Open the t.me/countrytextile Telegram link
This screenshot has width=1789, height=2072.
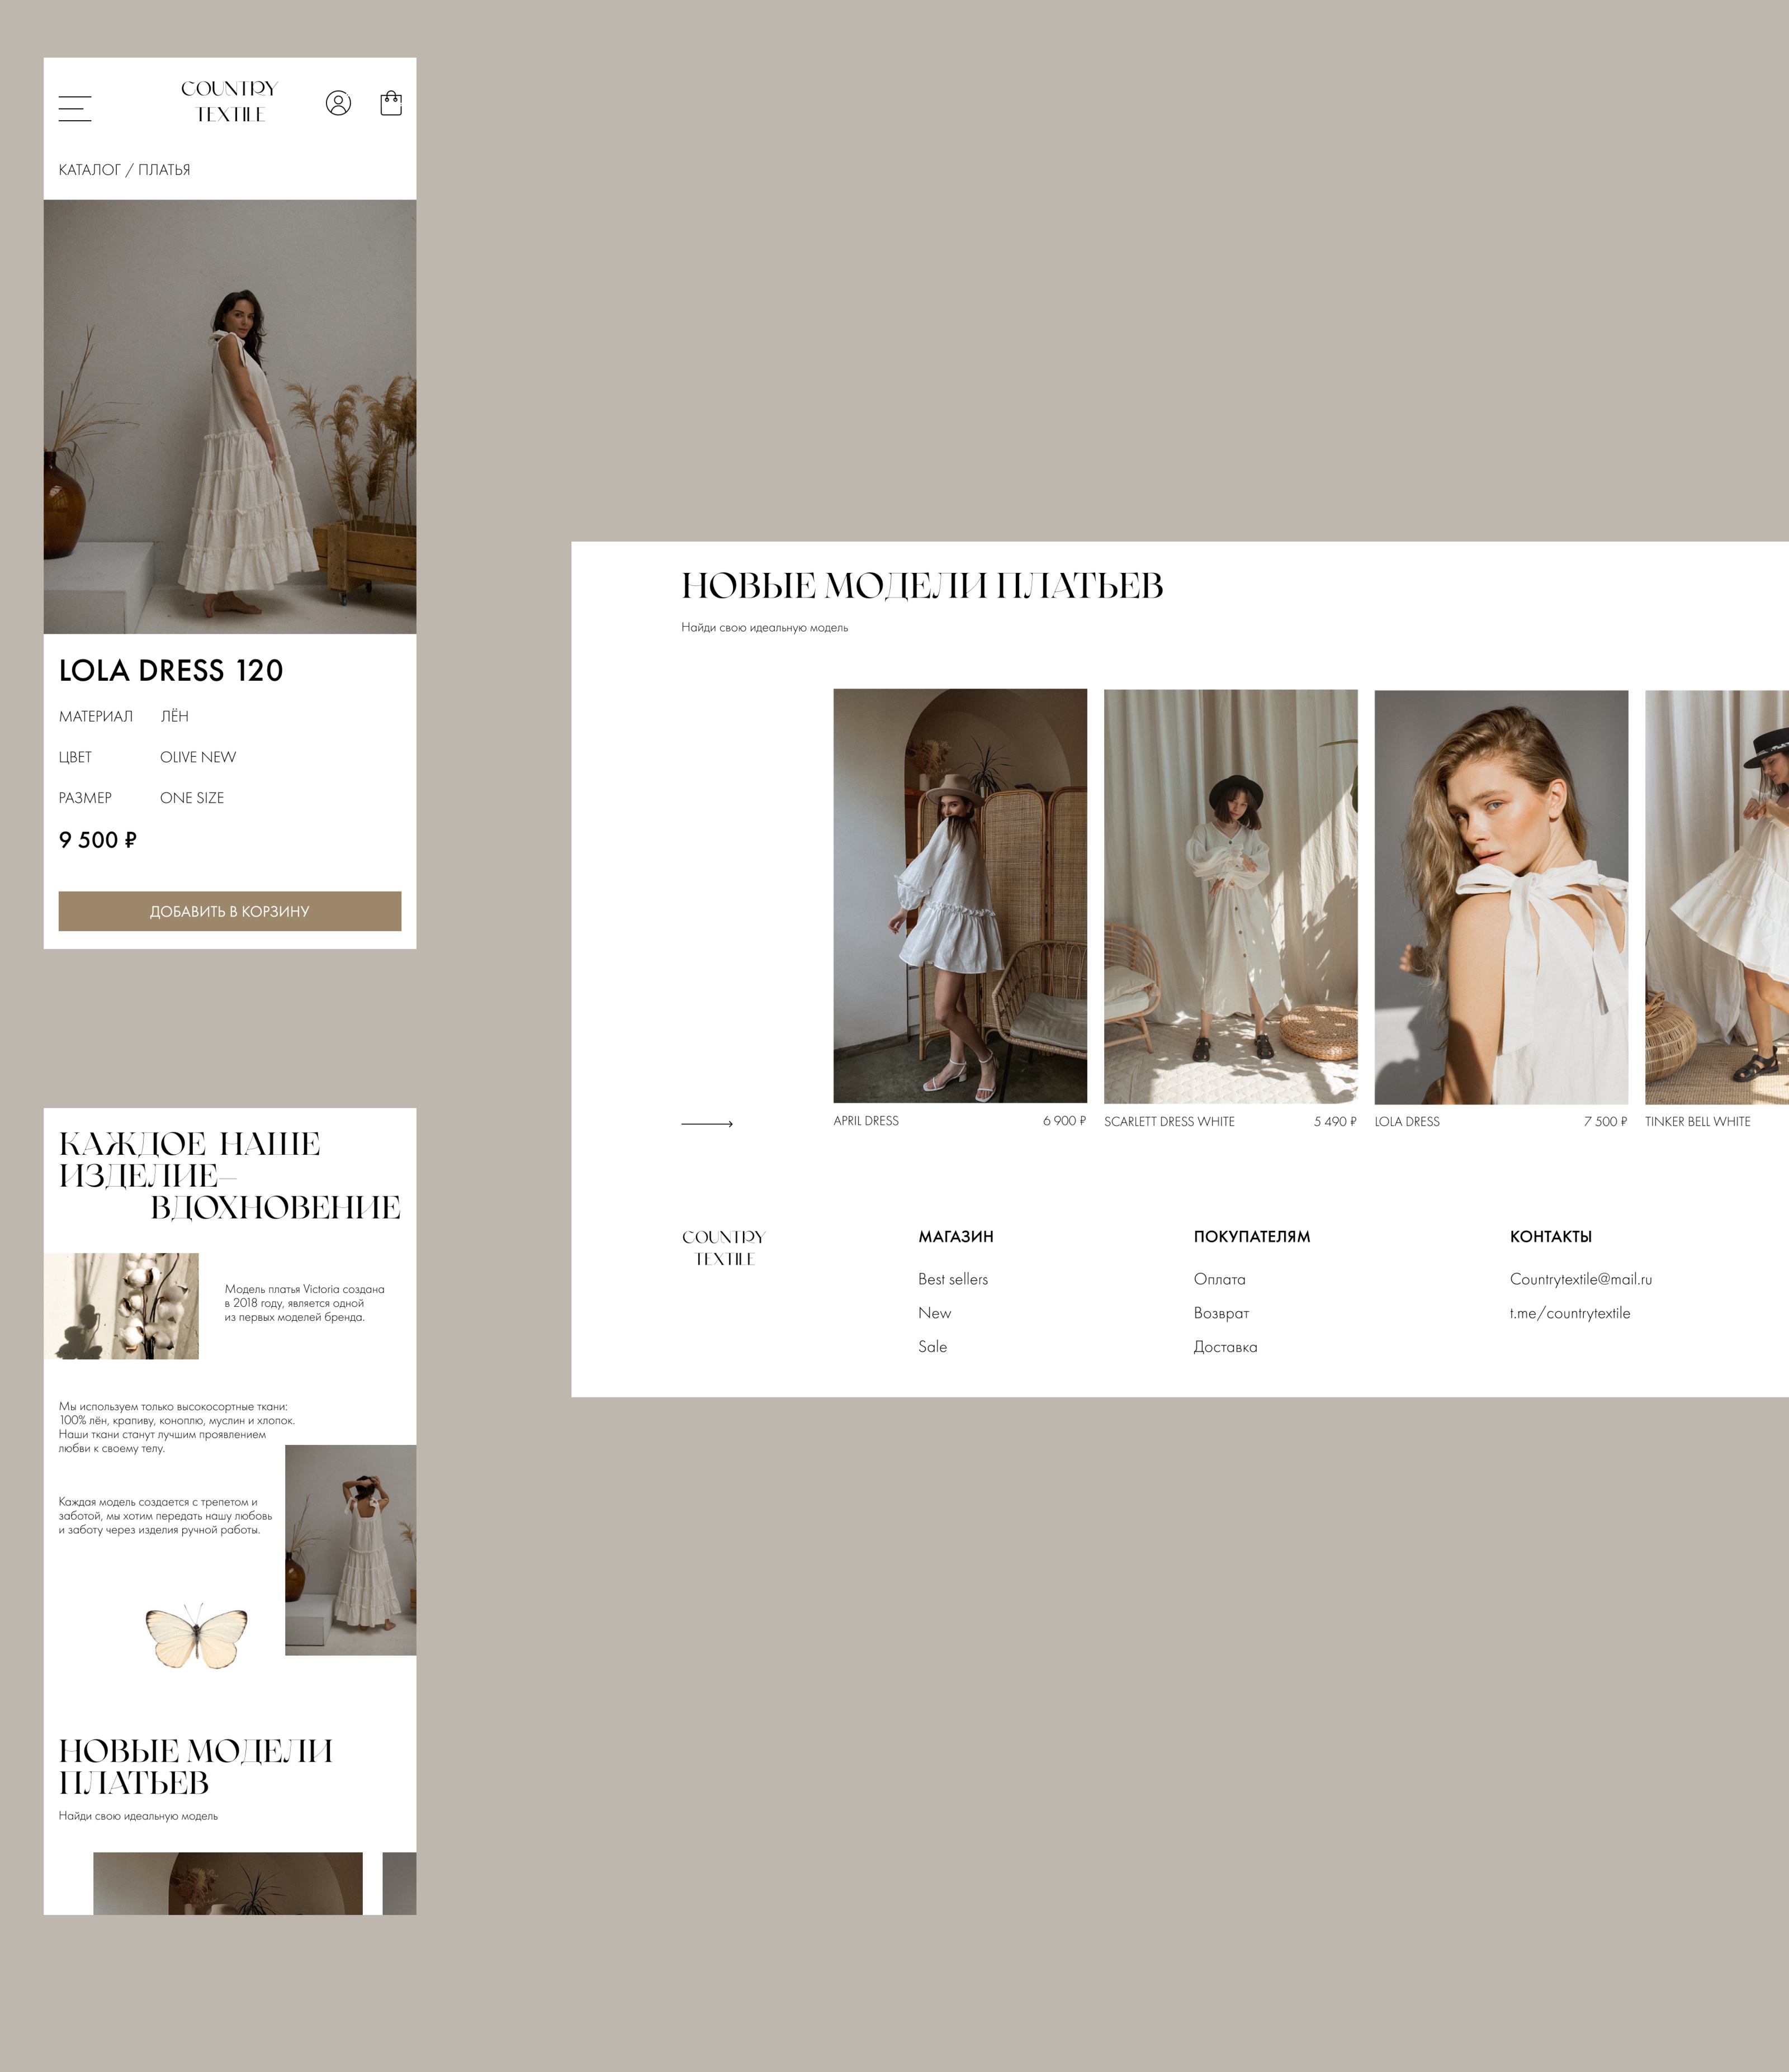click(1569, 1313)
